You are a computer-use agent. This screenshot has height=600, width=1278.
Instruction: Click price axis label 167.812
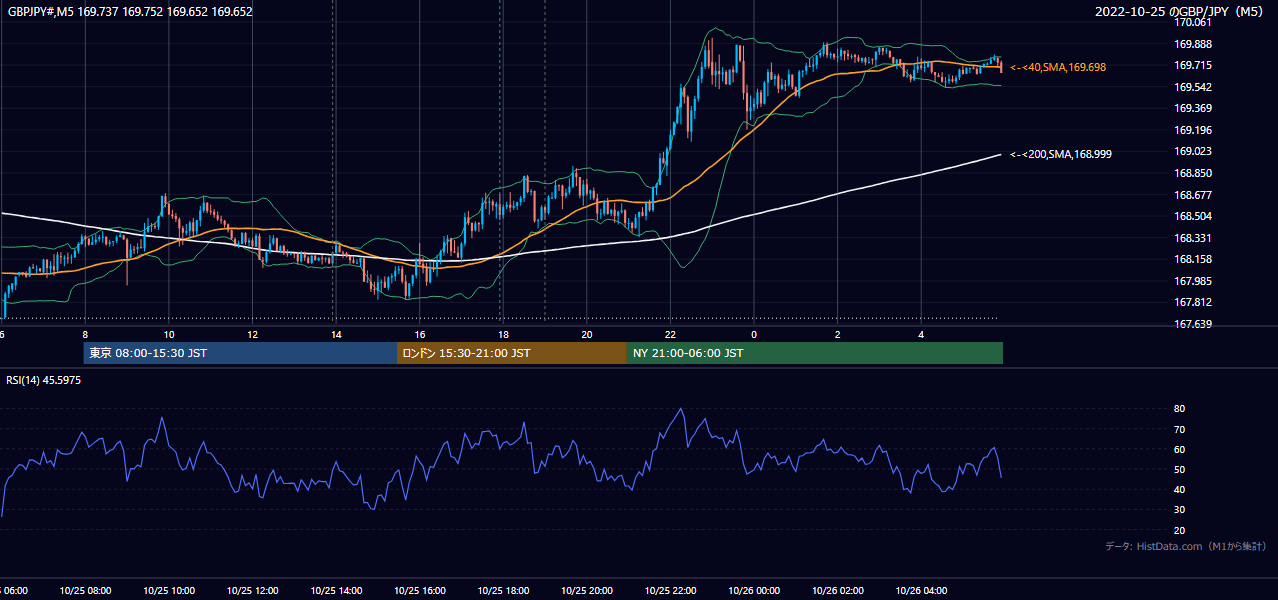(x=1192, y=302)
